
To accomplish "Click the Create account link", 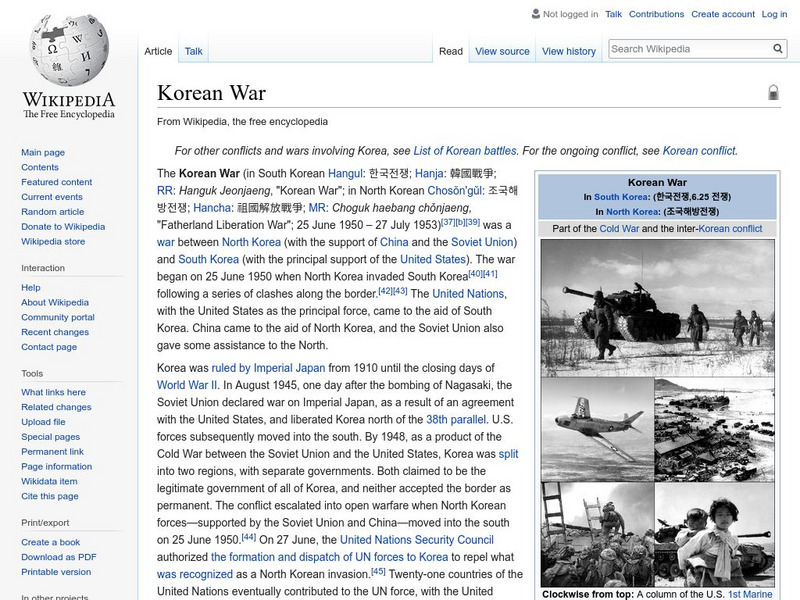I will coord(723,15).
